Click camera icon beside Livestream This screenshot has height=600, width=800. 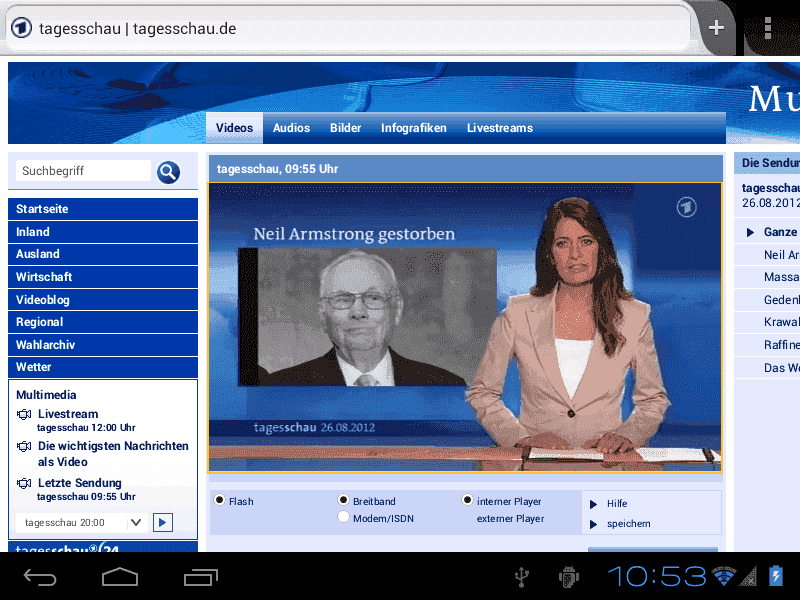(x=24, y=414)
